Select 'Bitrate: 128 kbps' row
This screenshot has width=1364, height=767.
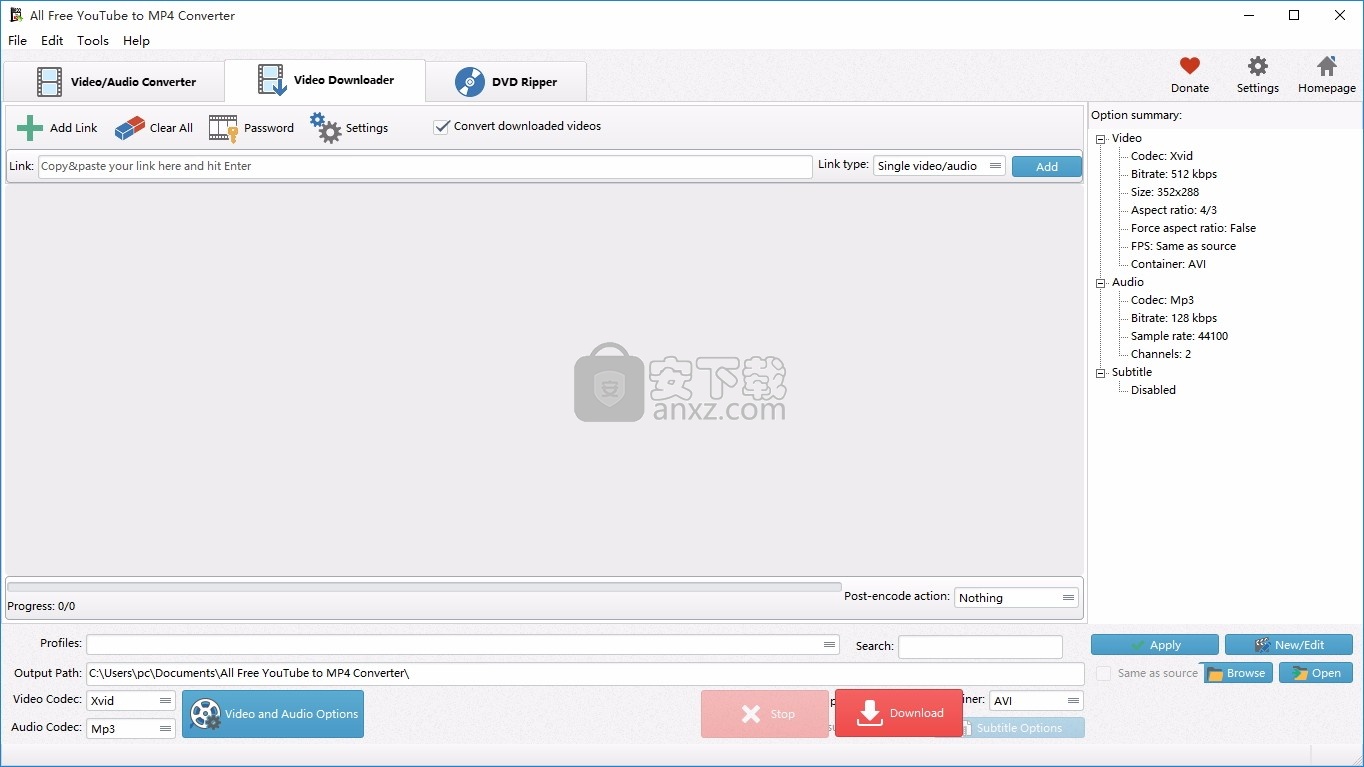point(1174,318)
